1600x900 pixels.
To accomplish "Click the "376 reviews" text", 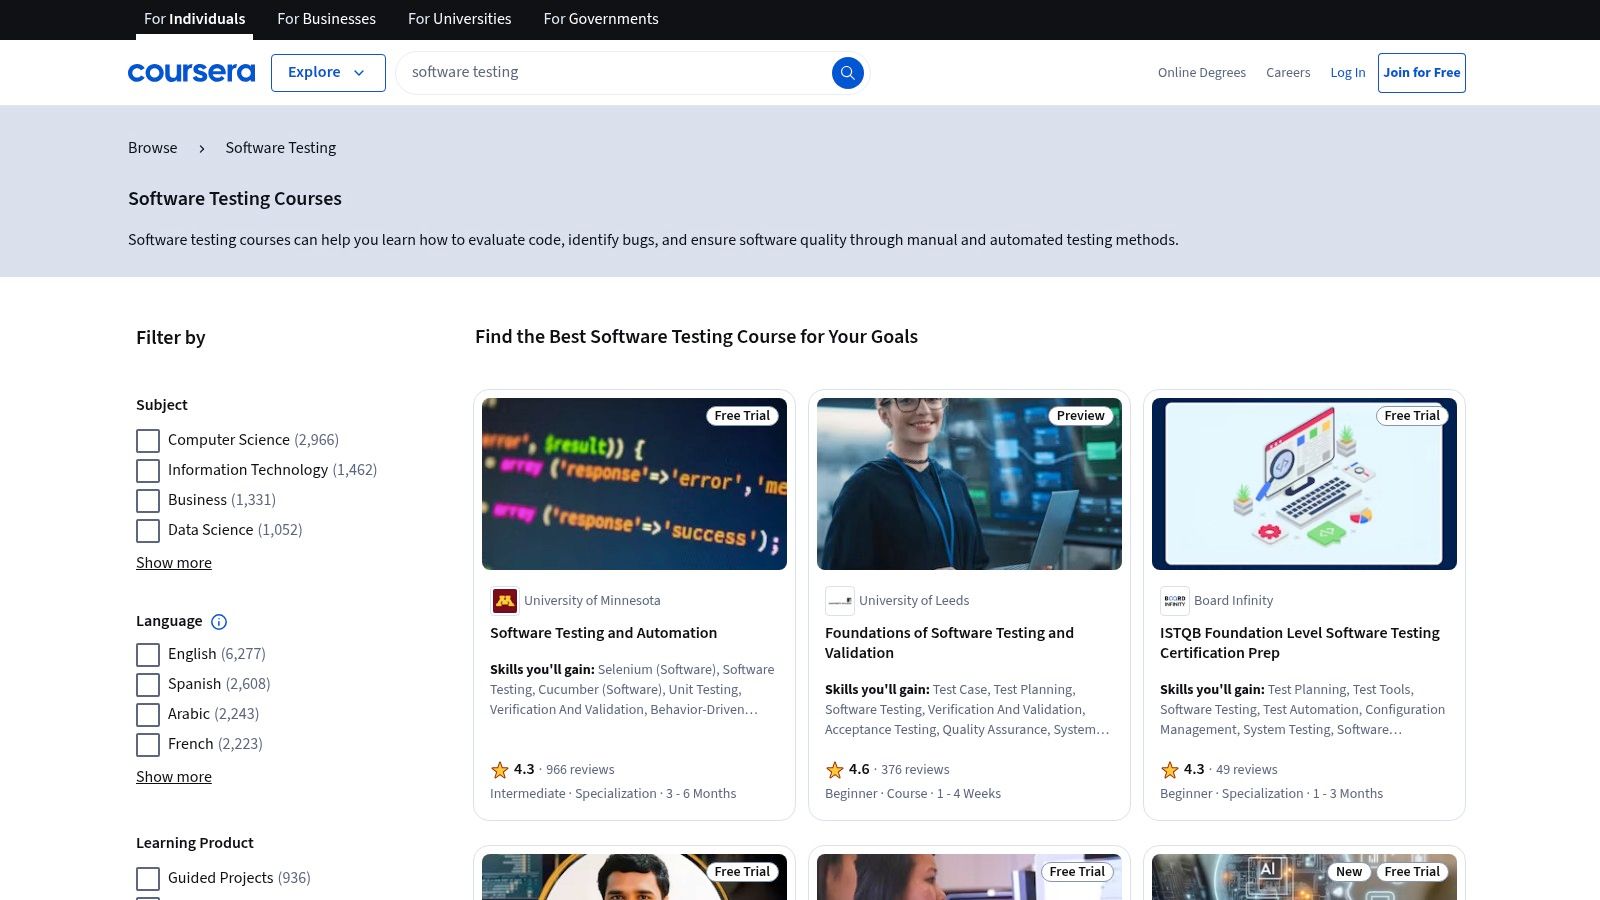I will pos(915,770).
